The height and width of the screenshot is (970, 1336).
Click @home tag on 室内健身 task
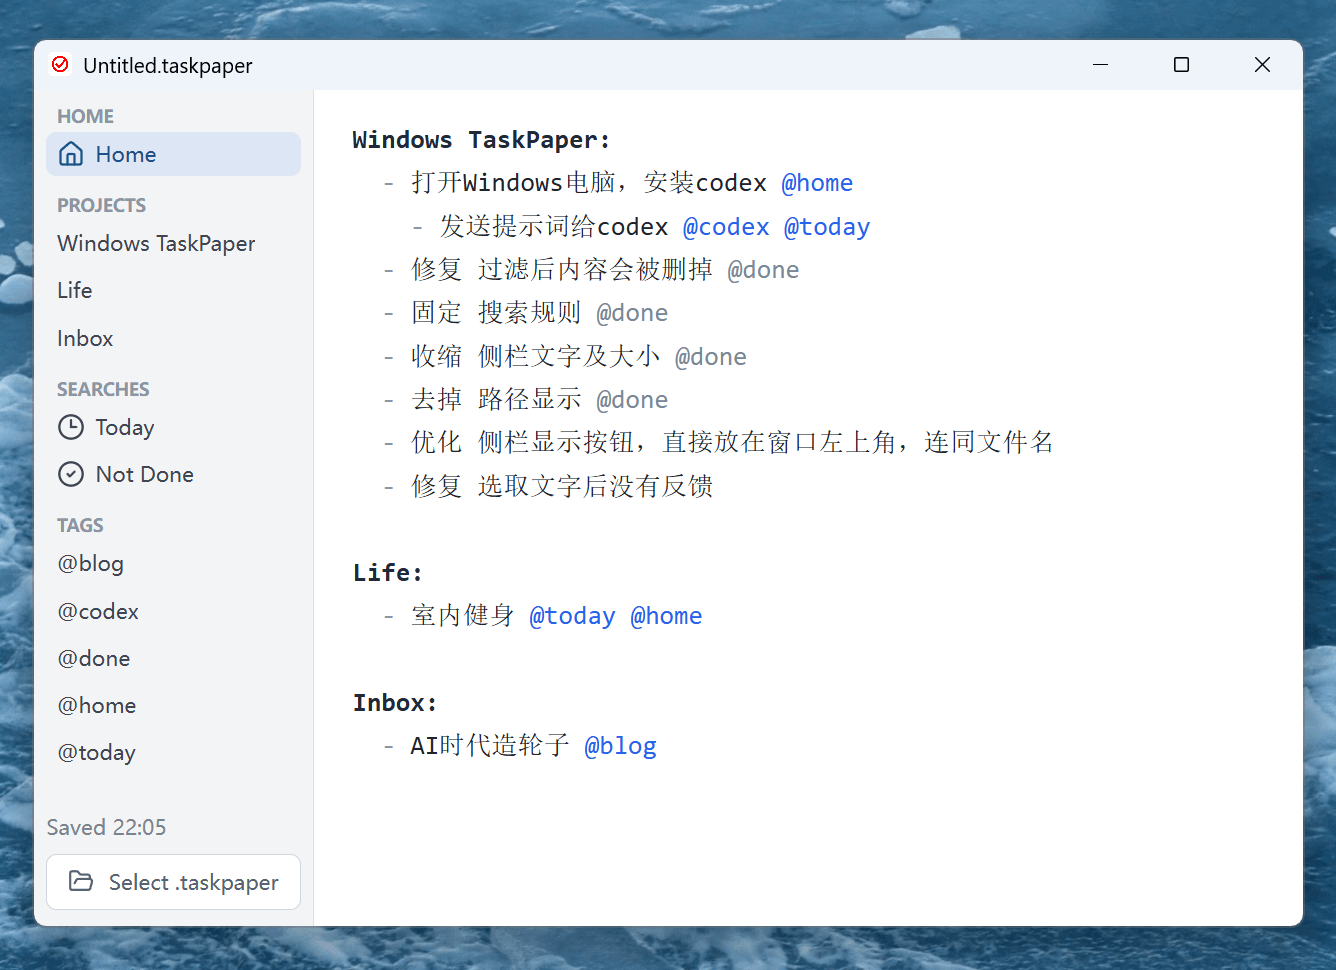666,616
